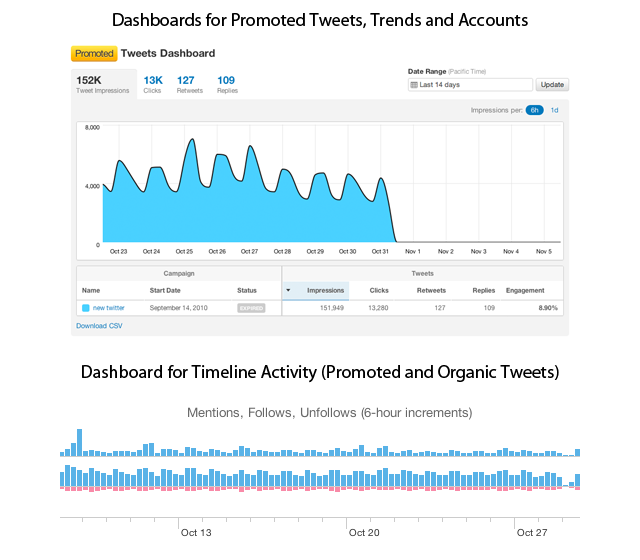Click the tallest bar in mentions chart
The width and height of the screenshot is (640, 560).
(x=80, y=442)
